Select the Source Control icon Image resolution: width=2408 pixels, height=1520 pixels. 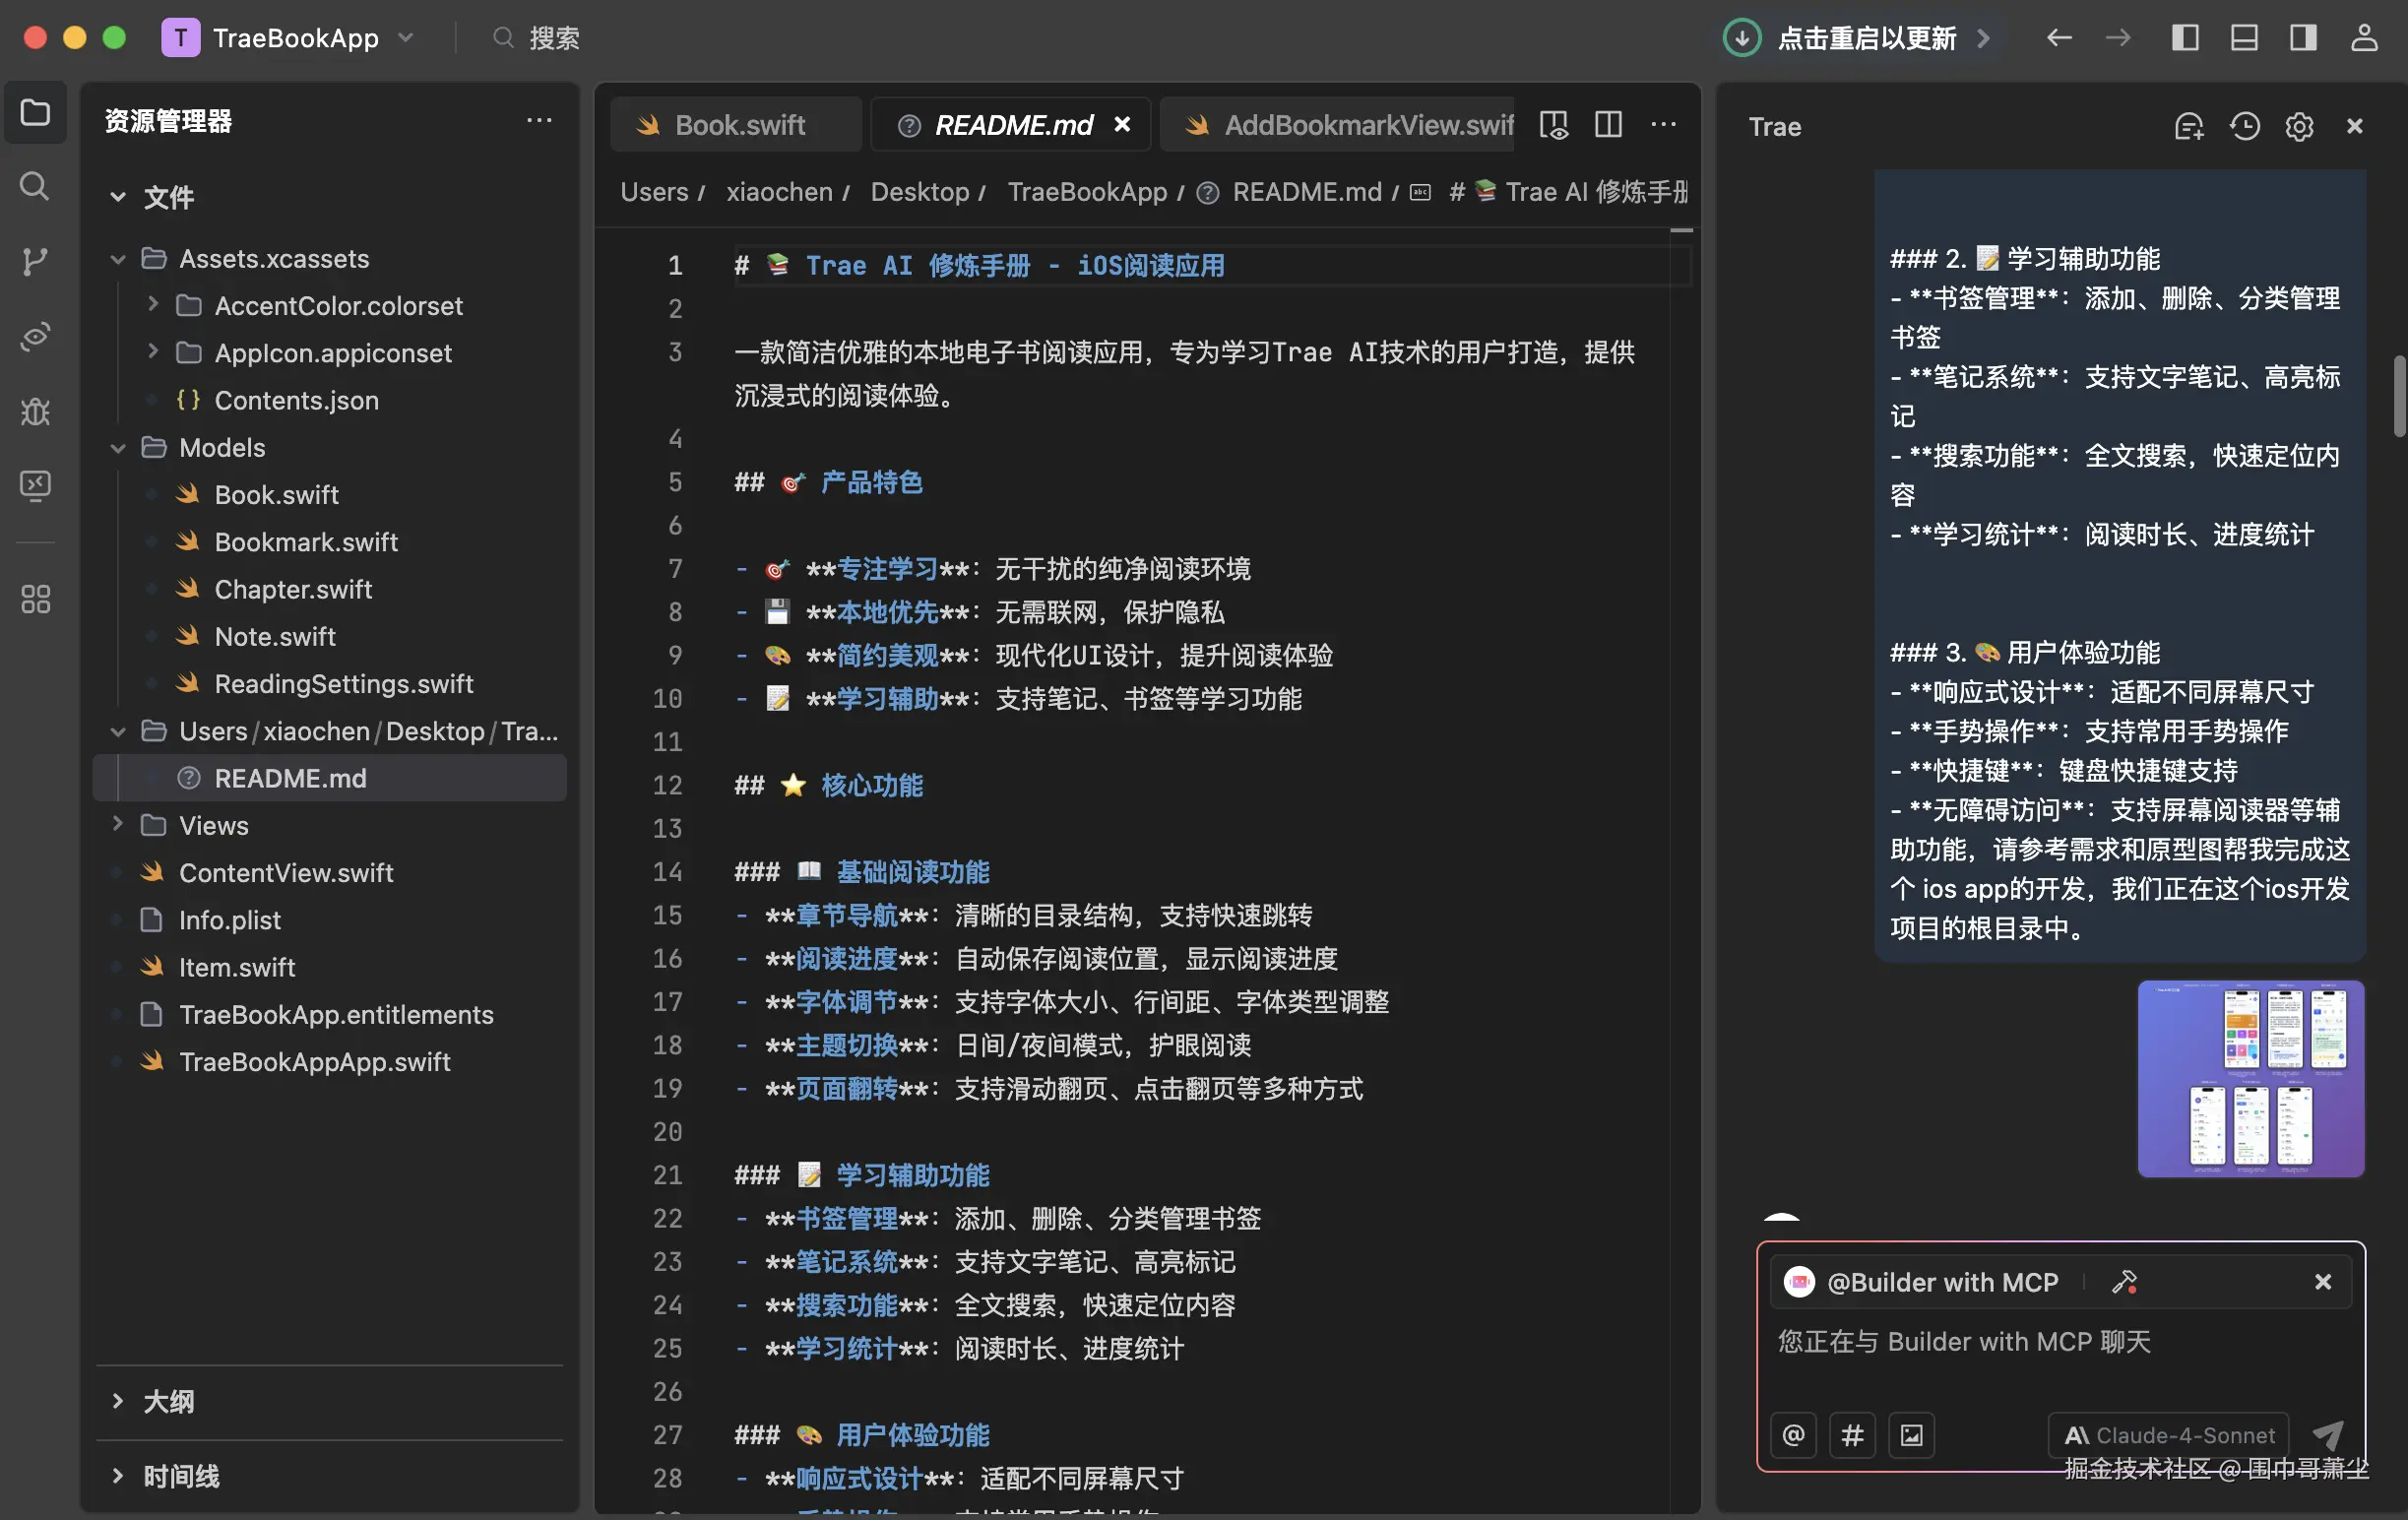coord(35,262)
